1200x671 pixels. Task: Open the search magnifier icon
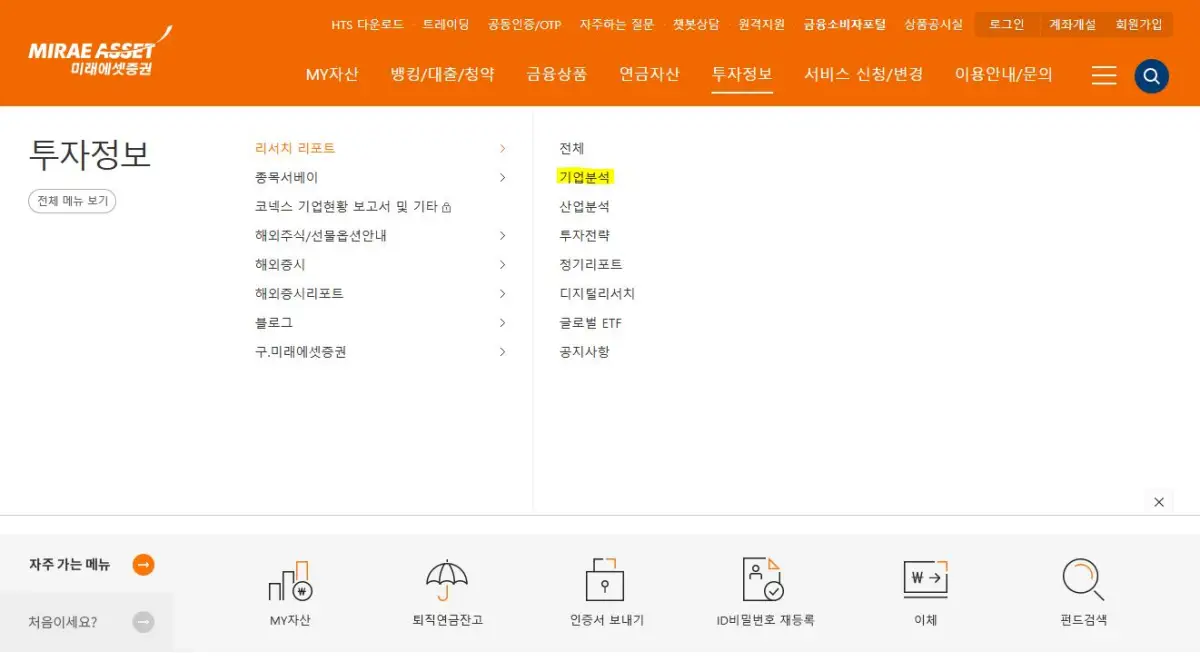(1151, 75)
